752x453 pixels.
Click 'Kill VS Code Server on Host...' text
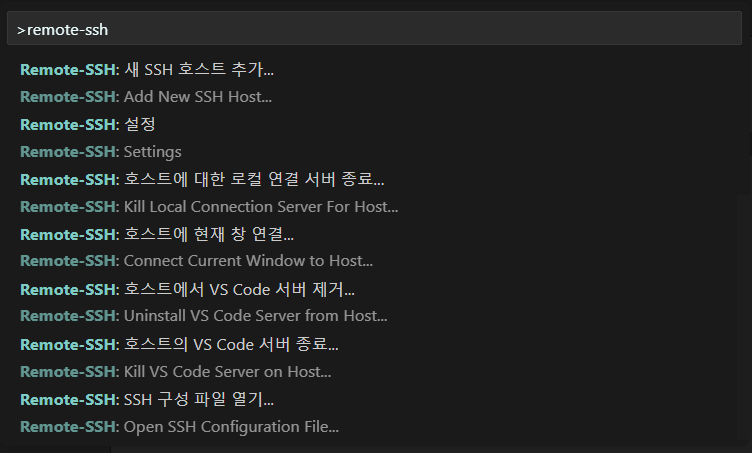(x=227, y=372)
